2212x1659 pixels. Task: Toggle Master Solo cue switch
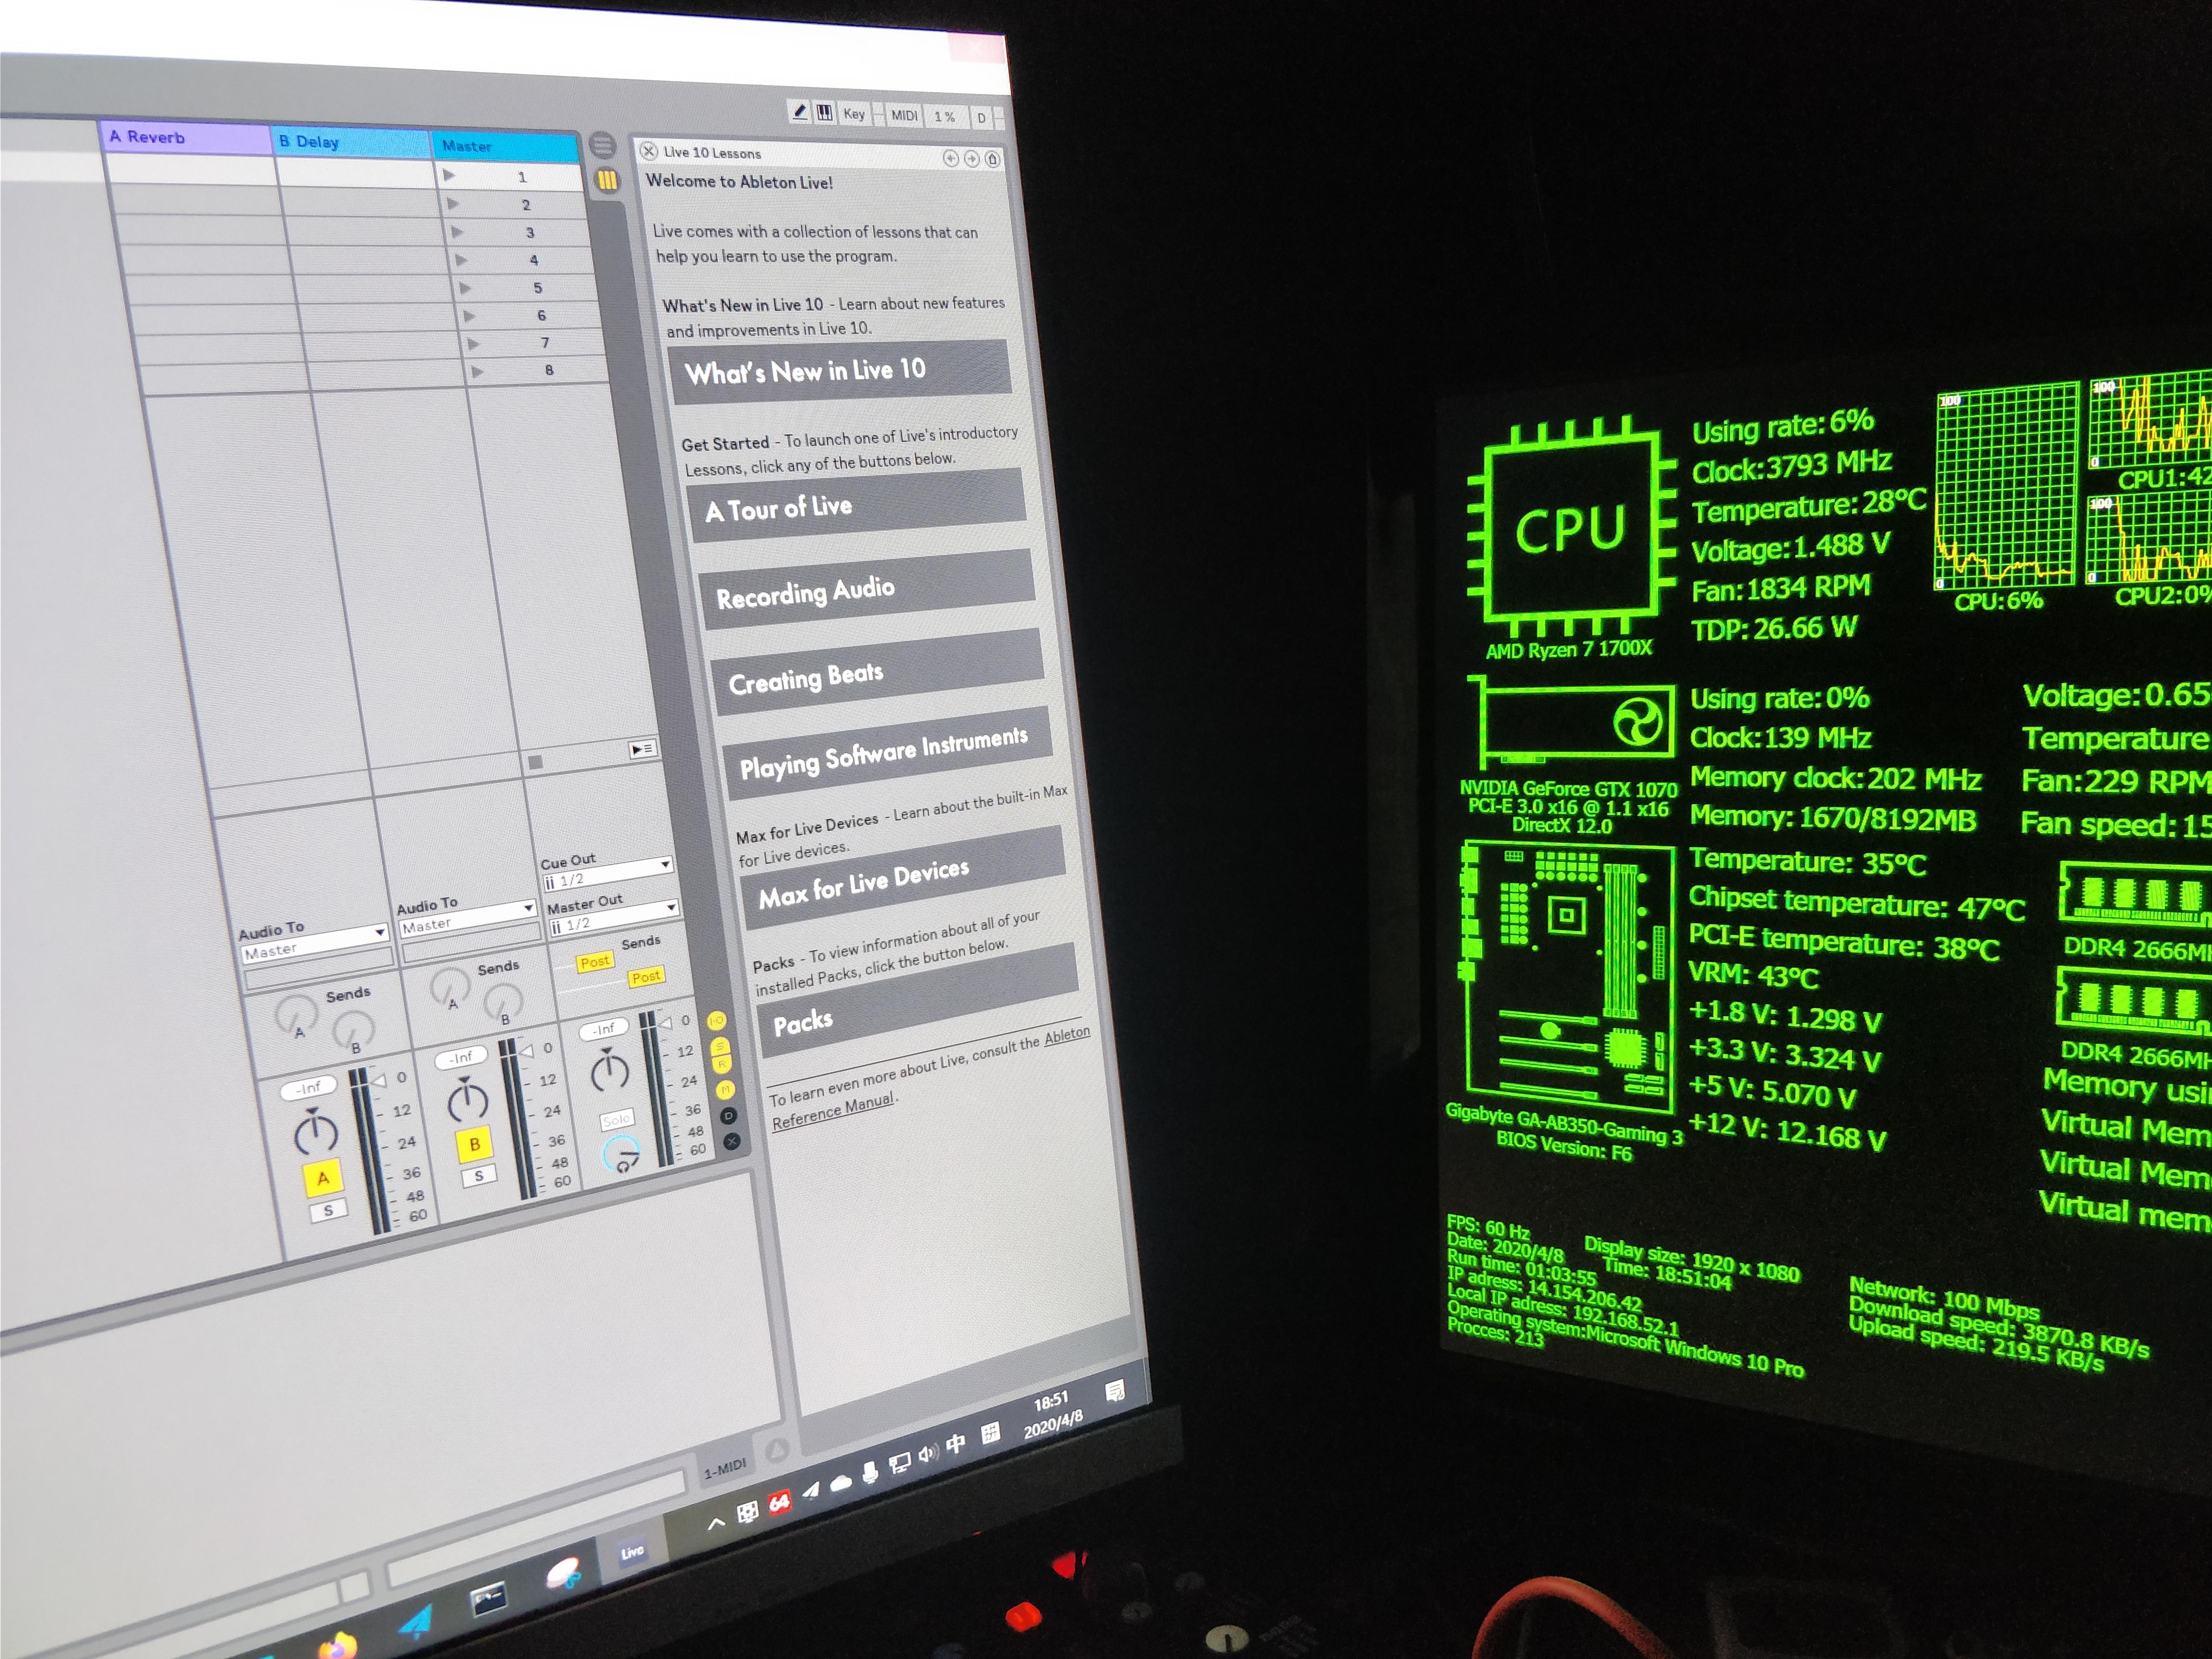click(x=616, y=1119)
